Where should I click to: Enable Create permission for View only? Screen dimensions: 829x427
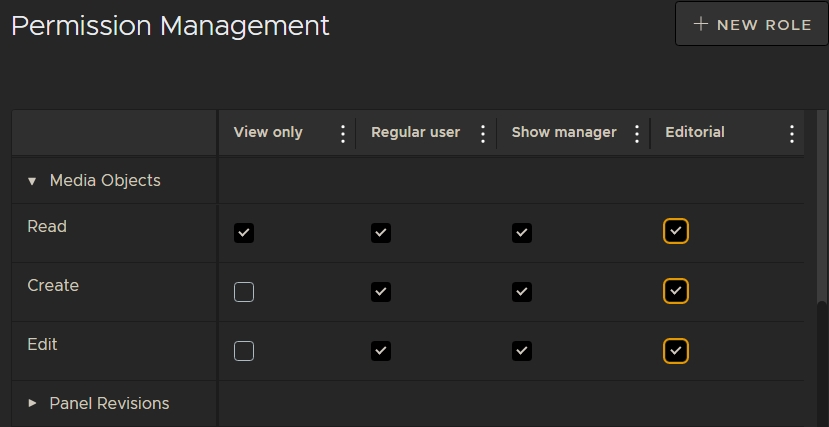click(244, 292)
